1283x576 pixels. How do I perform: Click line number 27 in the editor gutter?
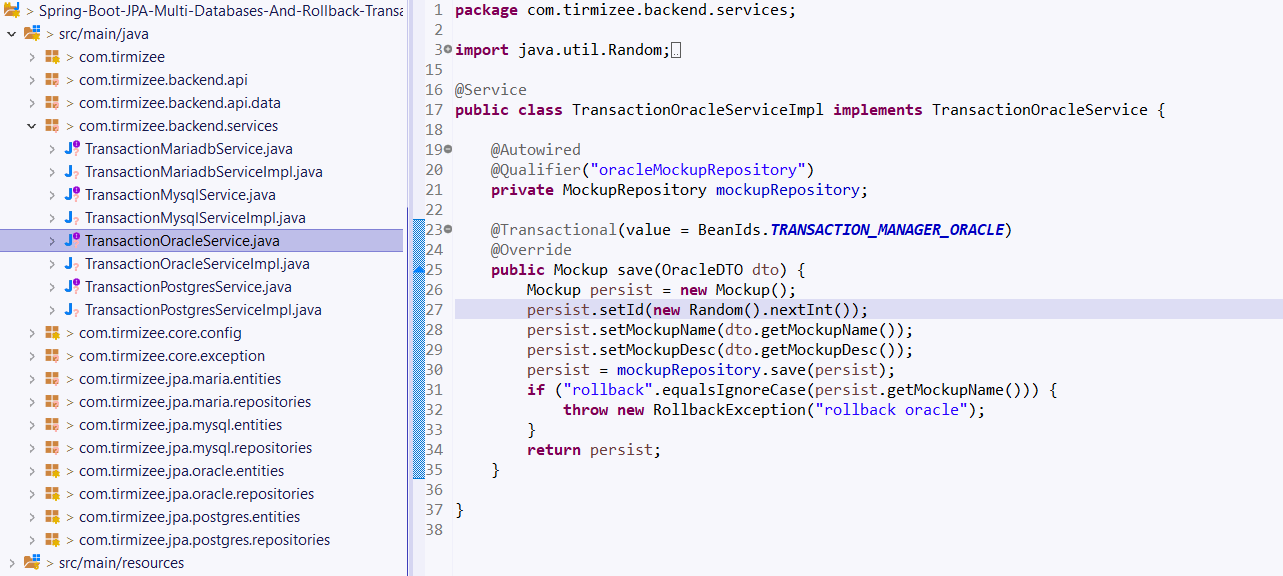click(x=433, y=310)
